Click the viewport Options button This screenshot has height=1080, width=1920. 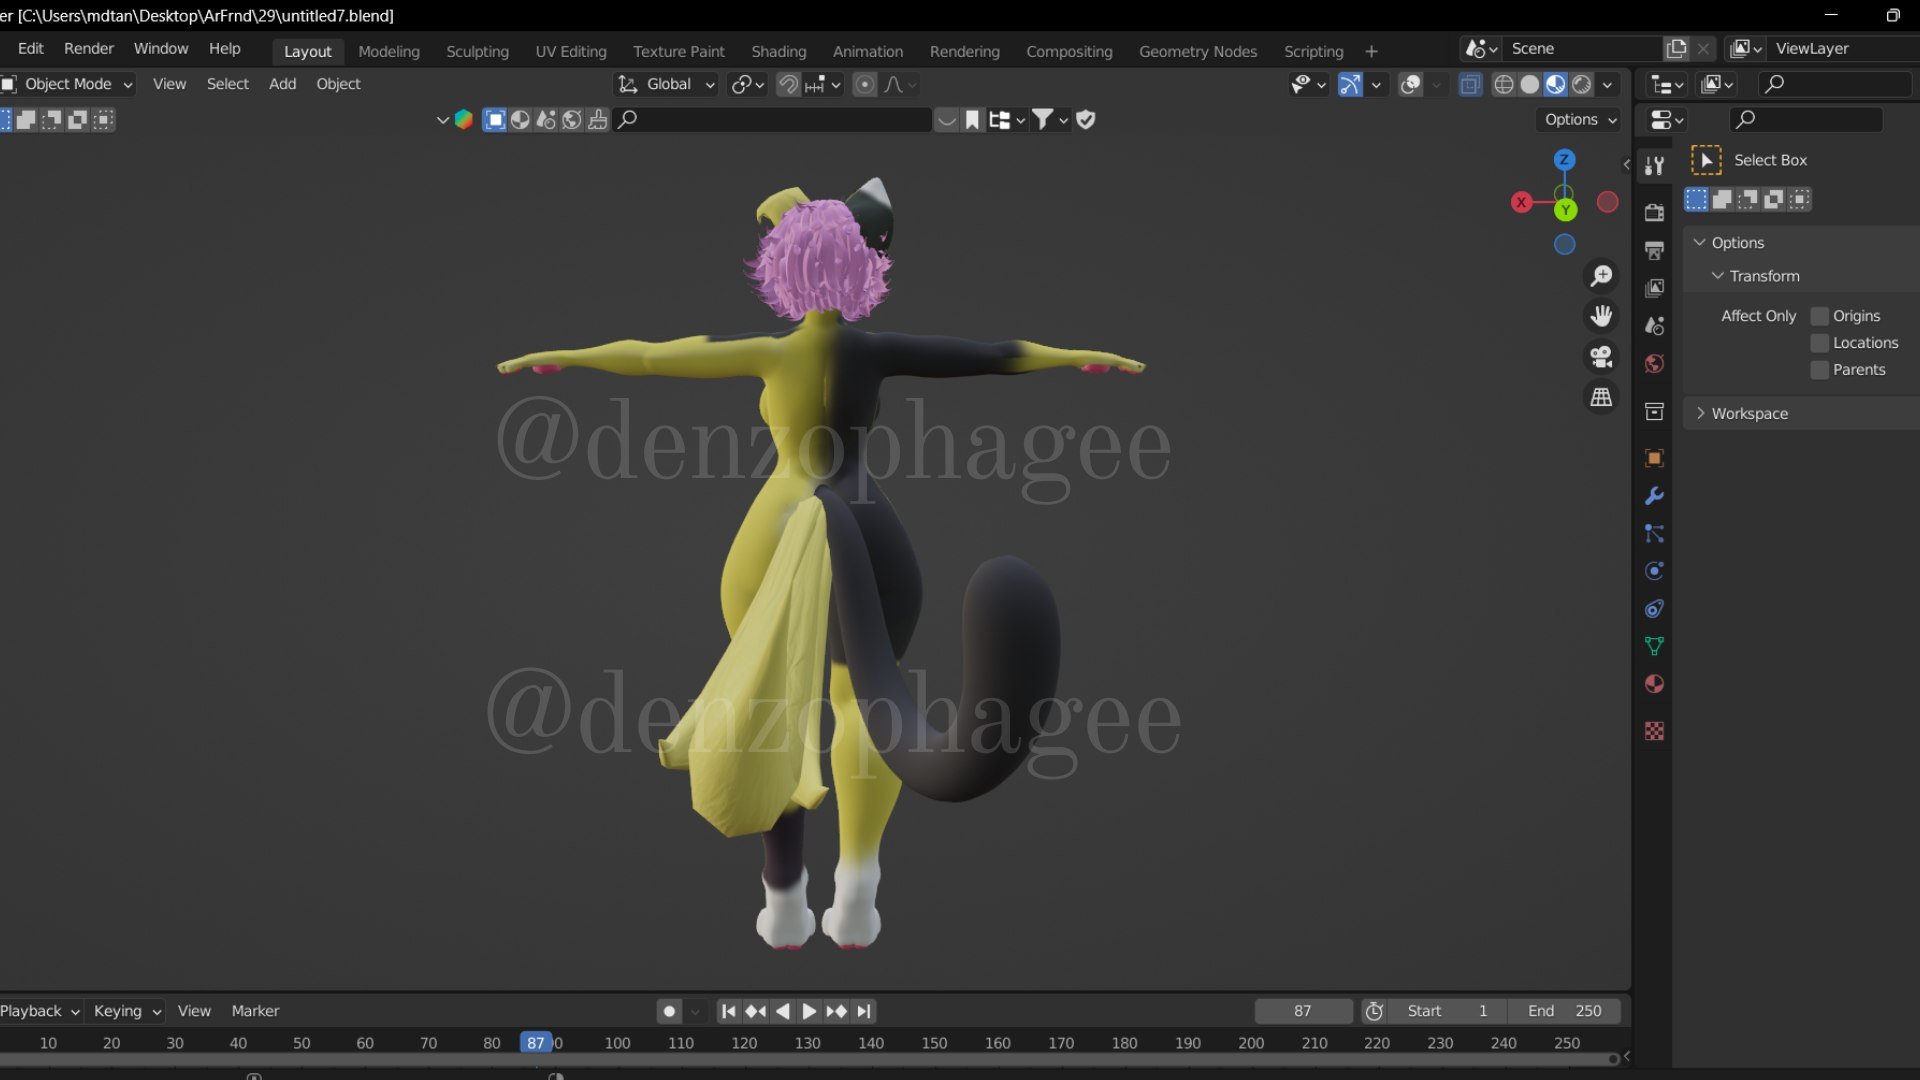[1580, 119]
